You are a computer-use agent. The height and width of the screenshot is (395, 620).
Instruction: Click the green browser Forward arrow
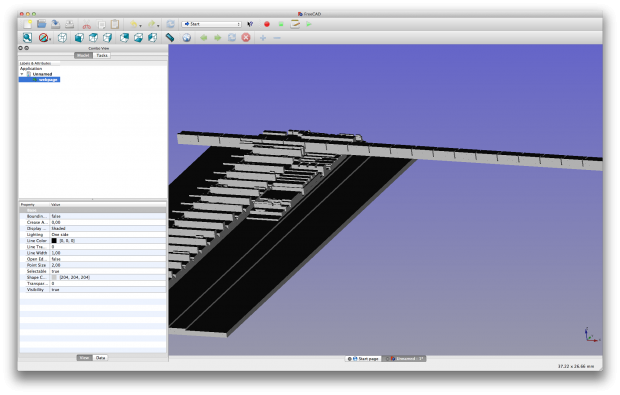(x=217, y=38)
